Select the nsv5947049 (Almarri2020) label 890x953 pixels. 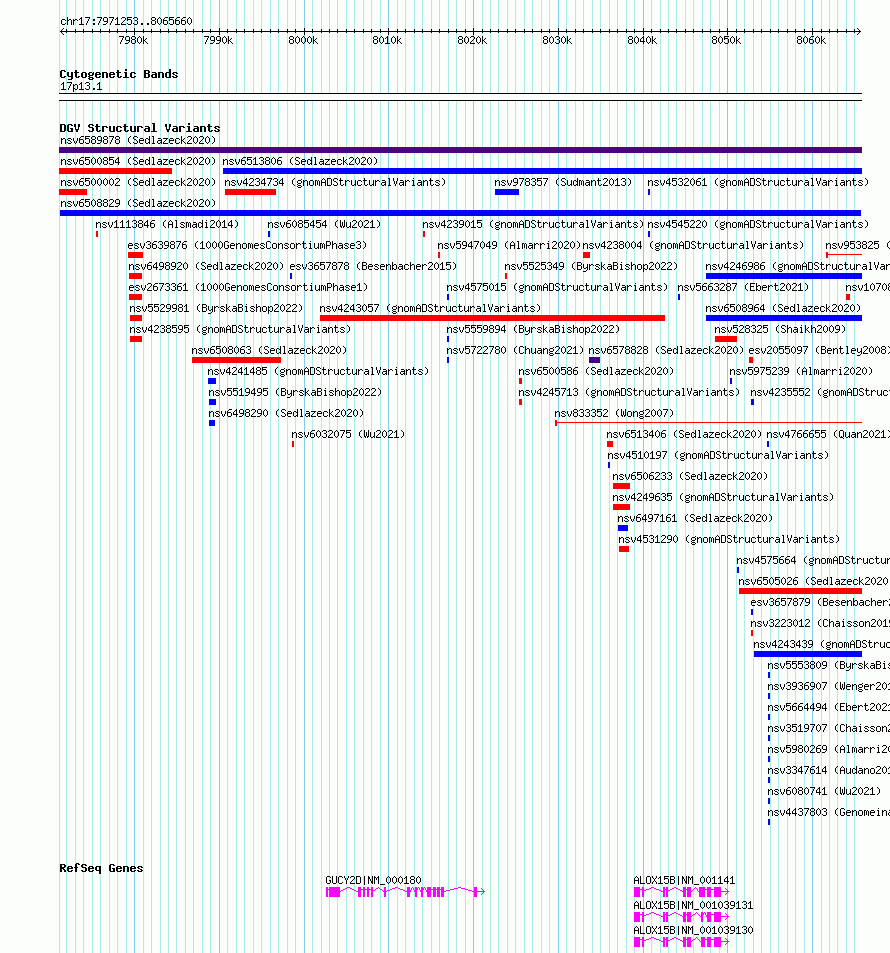click(x=509, y=246)
